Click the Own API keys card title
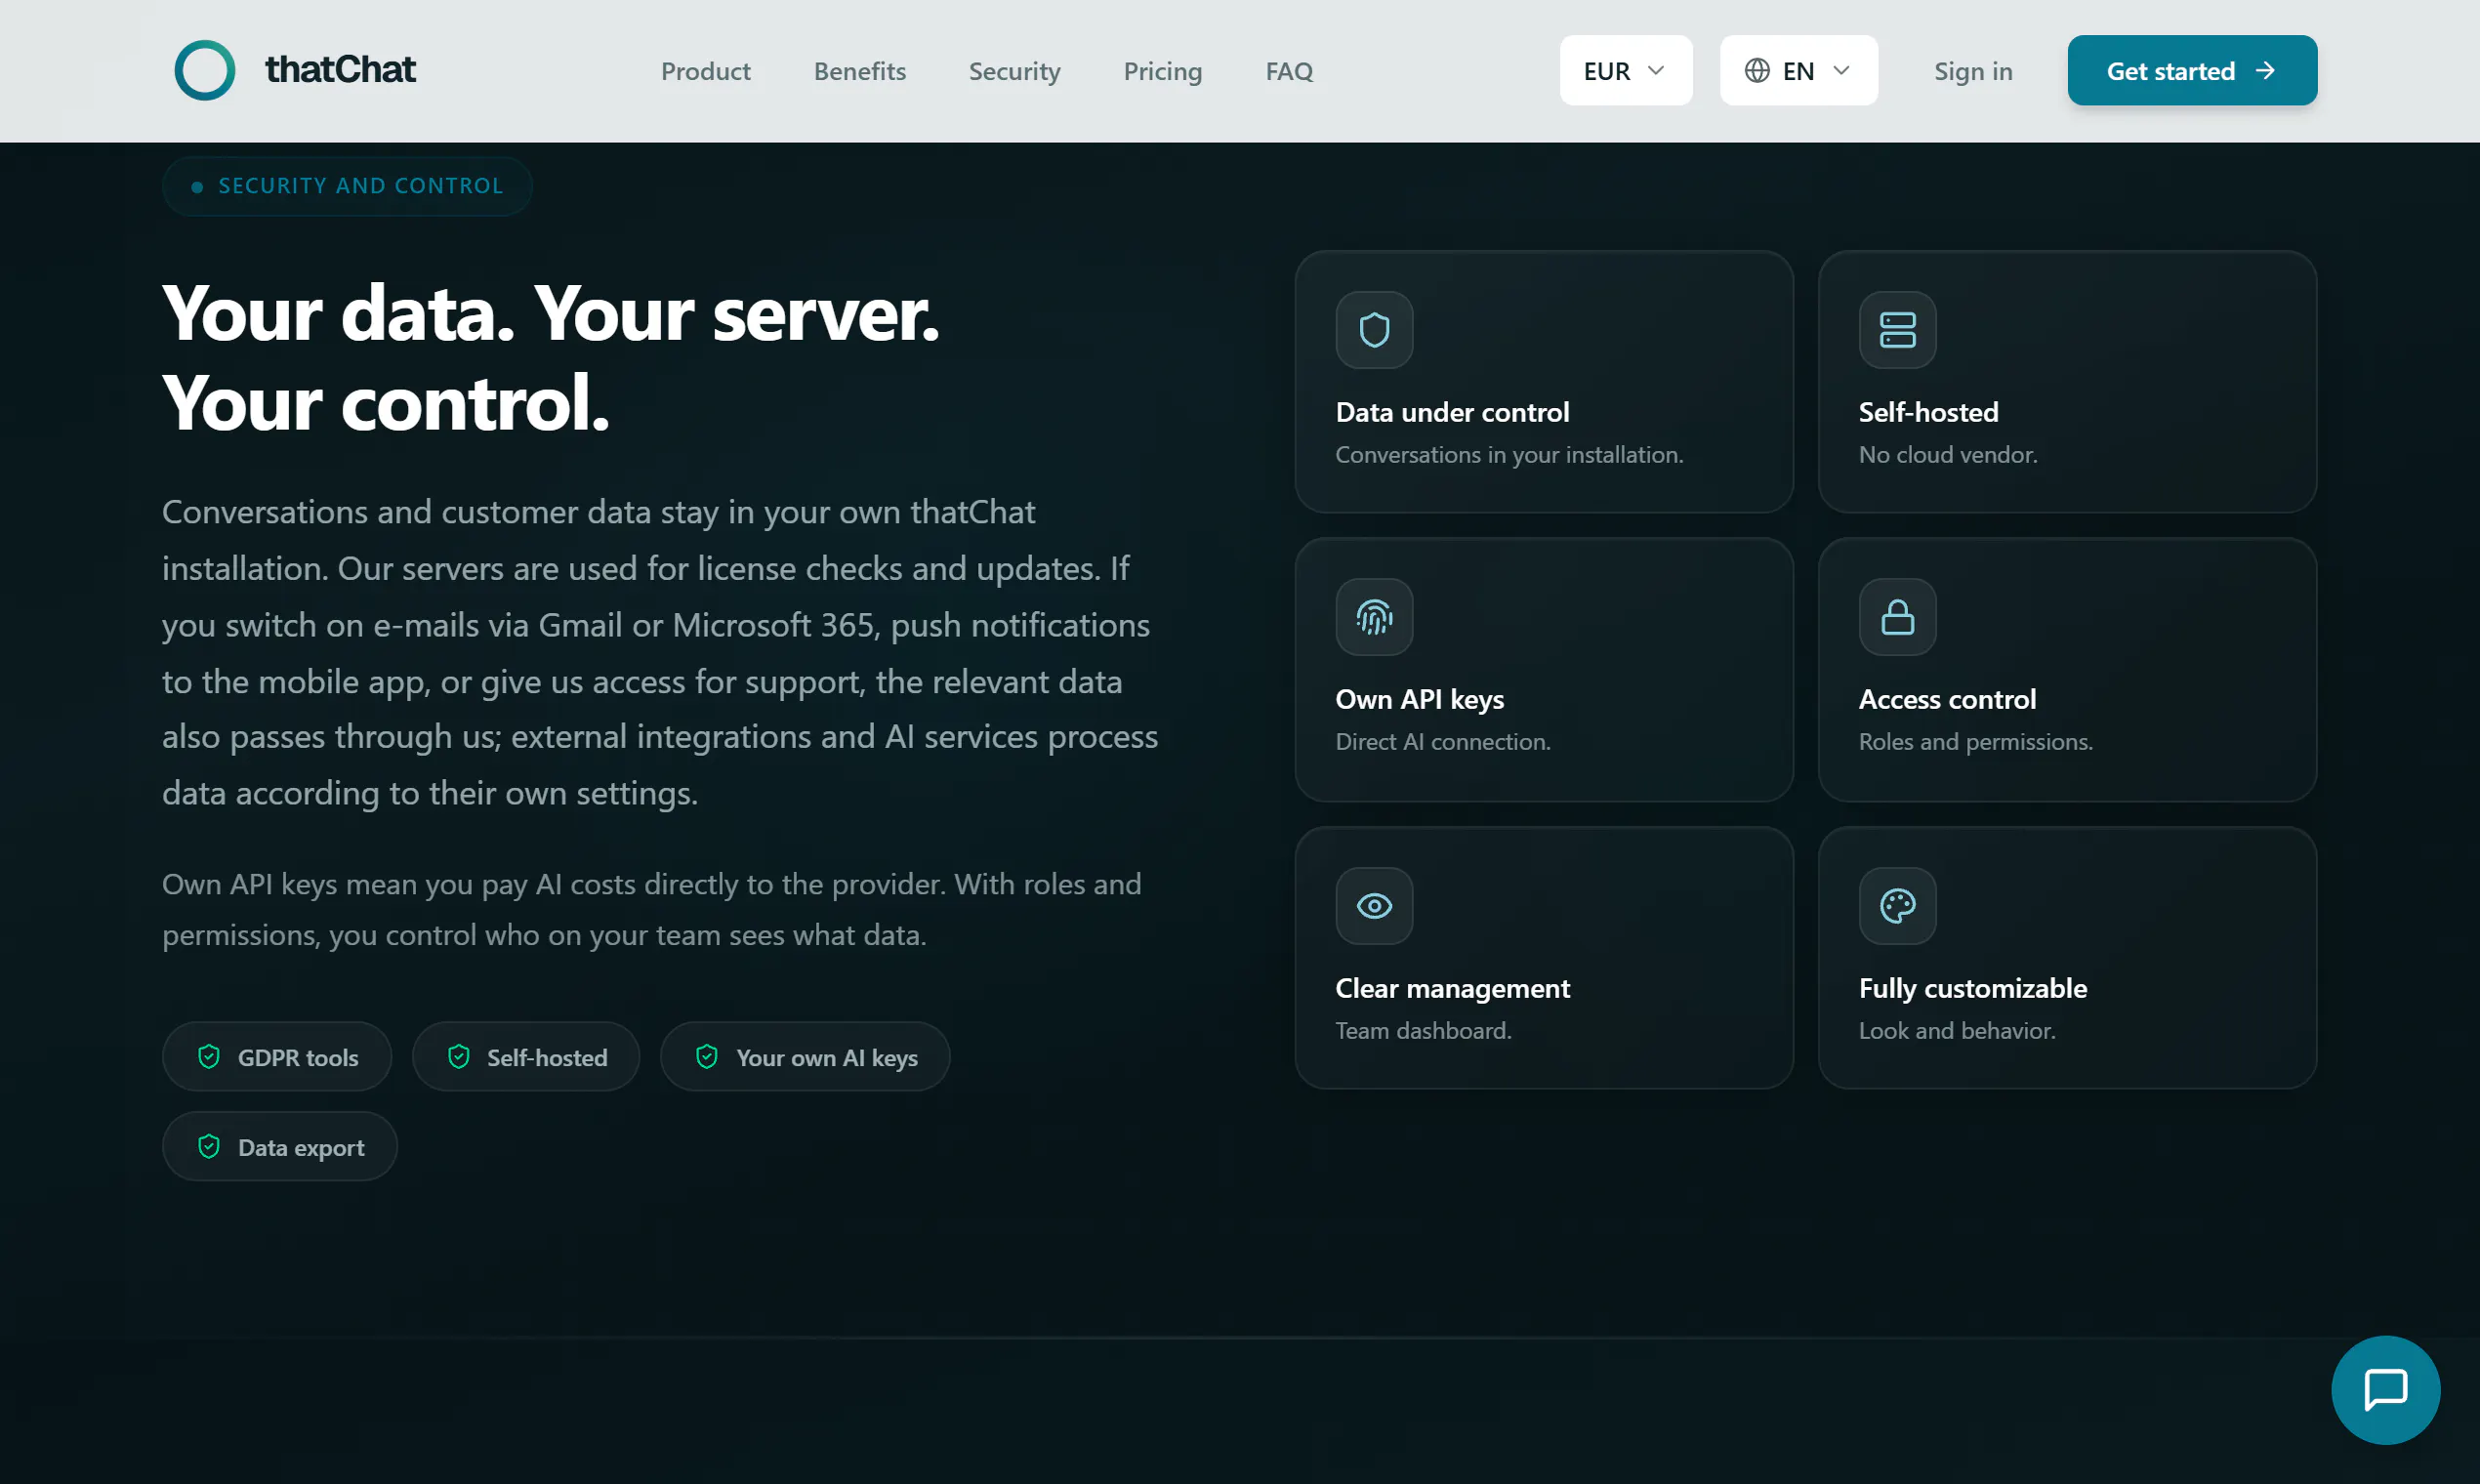The image size is (2480, 1484). (x=1419, y=699)
